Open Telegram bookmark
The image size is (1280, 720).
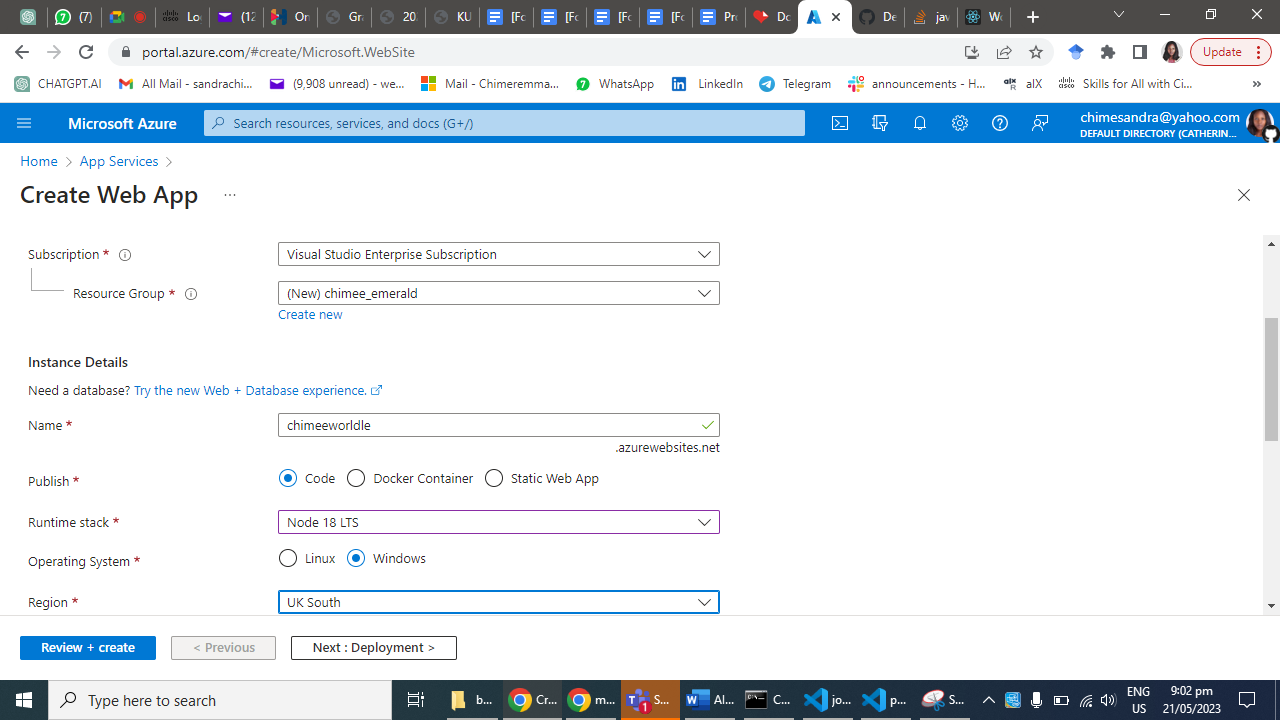[795, 84]
